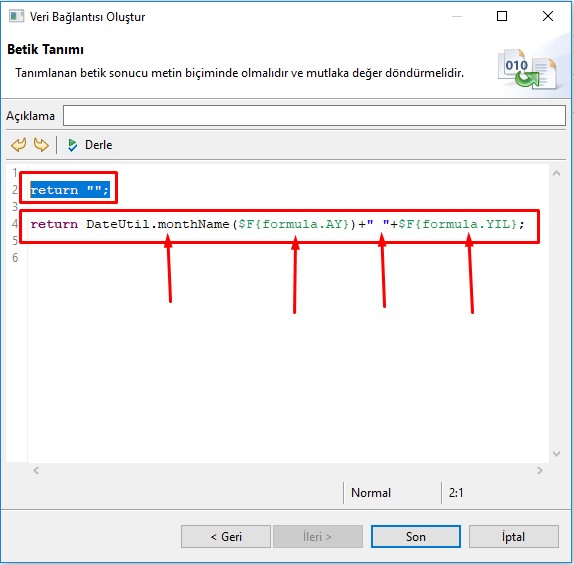574x565 pixels.
Task: Click the horizontal scroll left arrow
Action: tap(36, 471)
